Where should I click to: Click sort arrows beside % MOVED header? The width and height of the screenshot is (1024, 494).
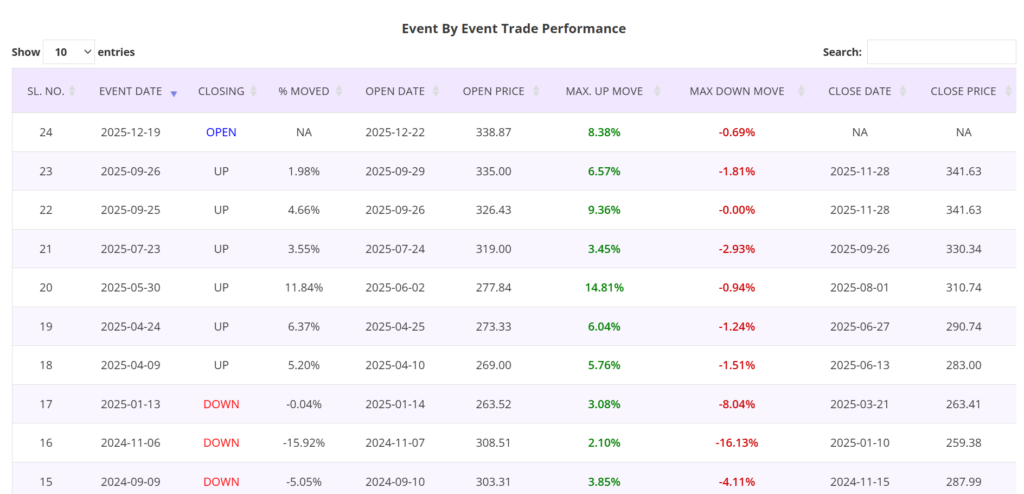click(x=341, y=91)
